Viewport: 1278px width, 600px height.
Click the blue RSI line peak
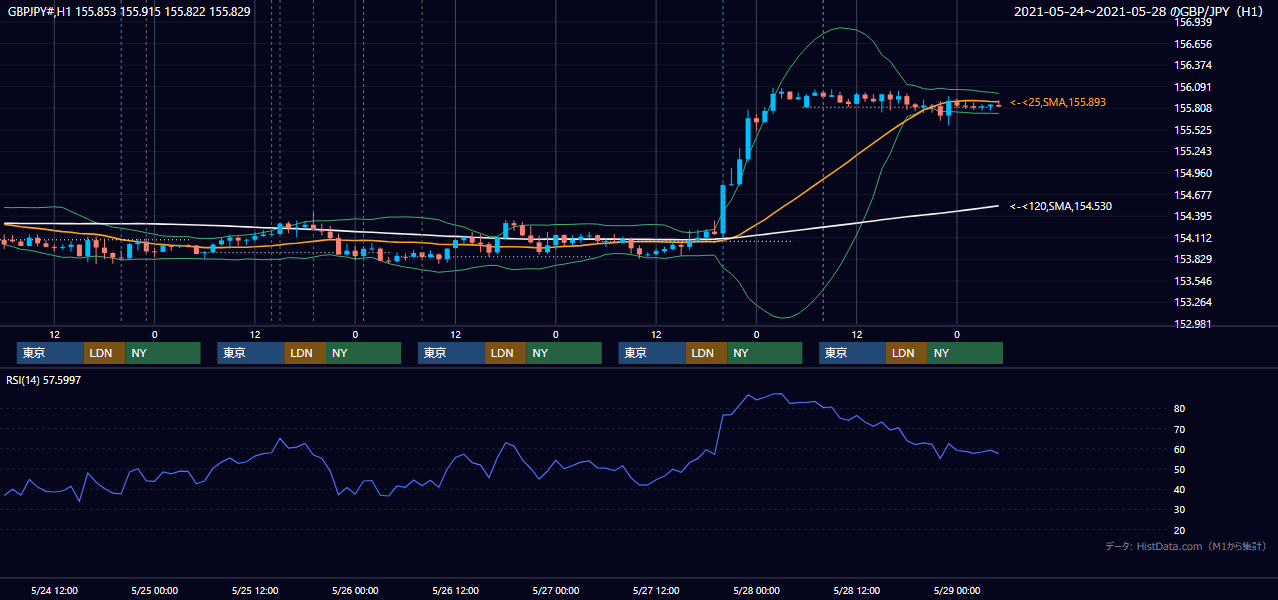(777, 394)
